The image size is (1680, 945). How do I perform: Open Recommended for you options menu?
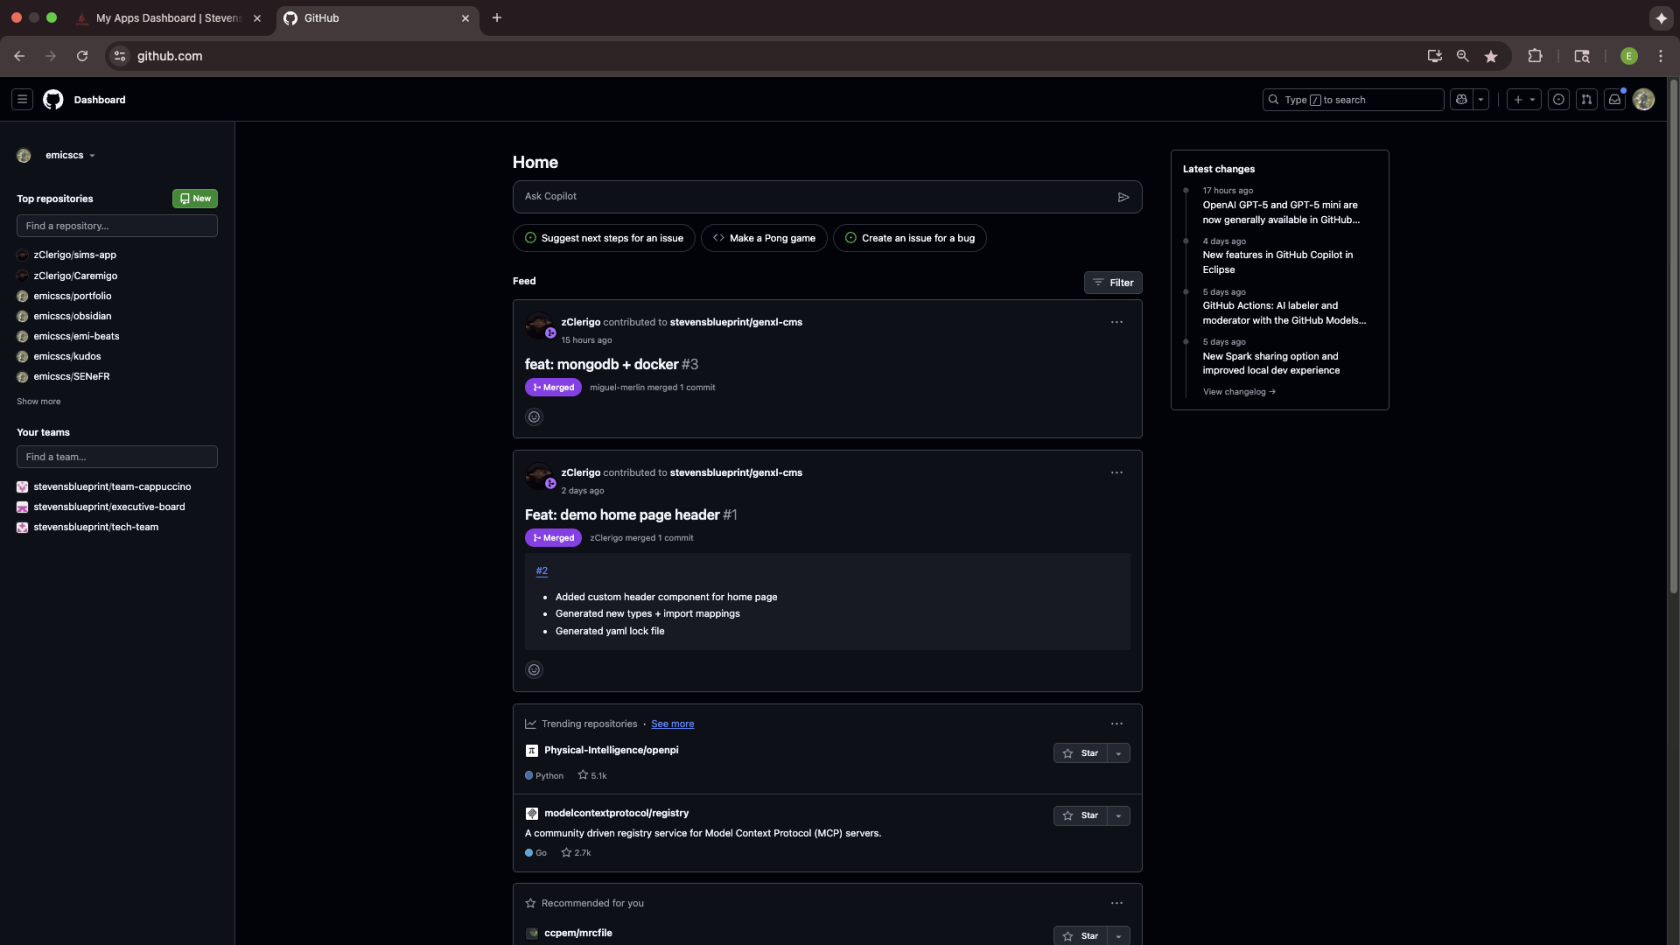point(1117,903)
